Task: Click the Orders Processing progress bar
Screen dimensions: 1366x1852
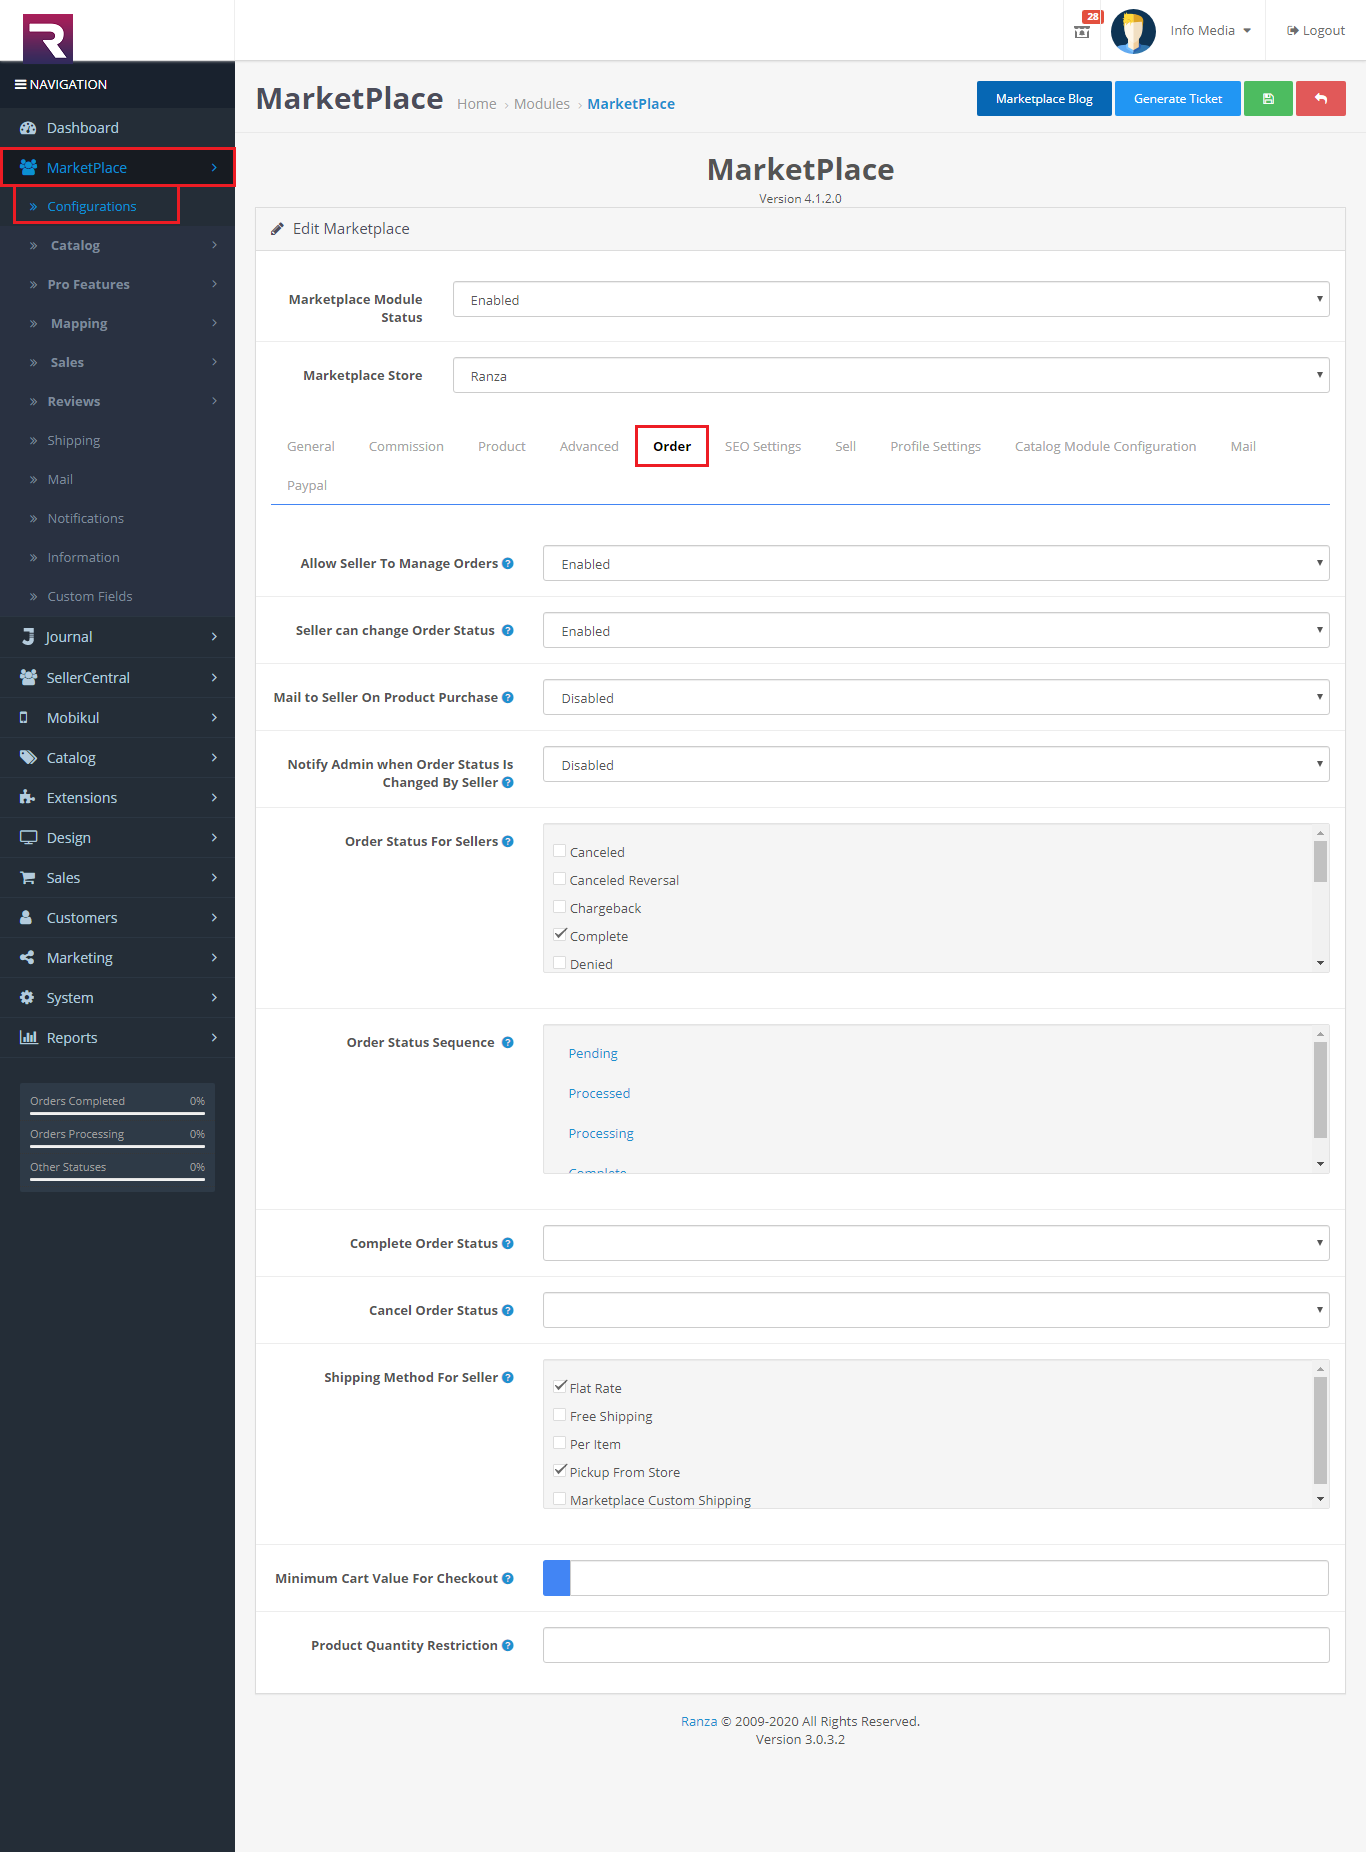Action: pos(117,1145)
